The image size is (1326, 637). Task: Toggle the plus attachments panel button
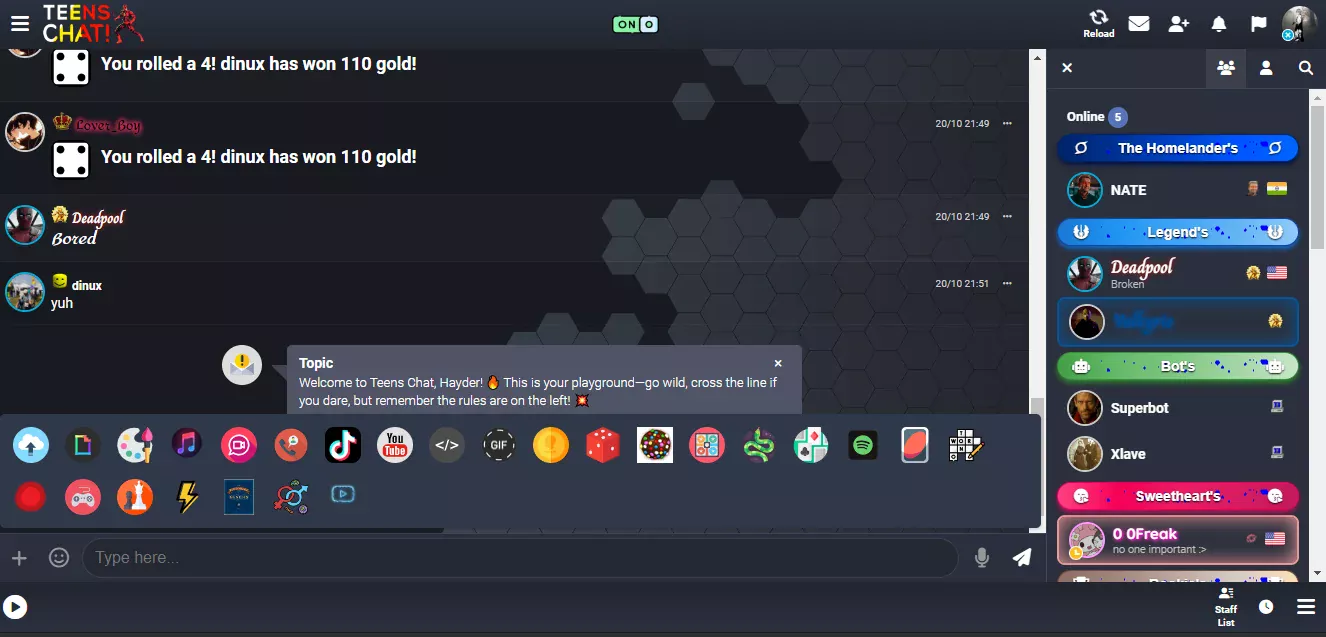click(x=19, y=557)
